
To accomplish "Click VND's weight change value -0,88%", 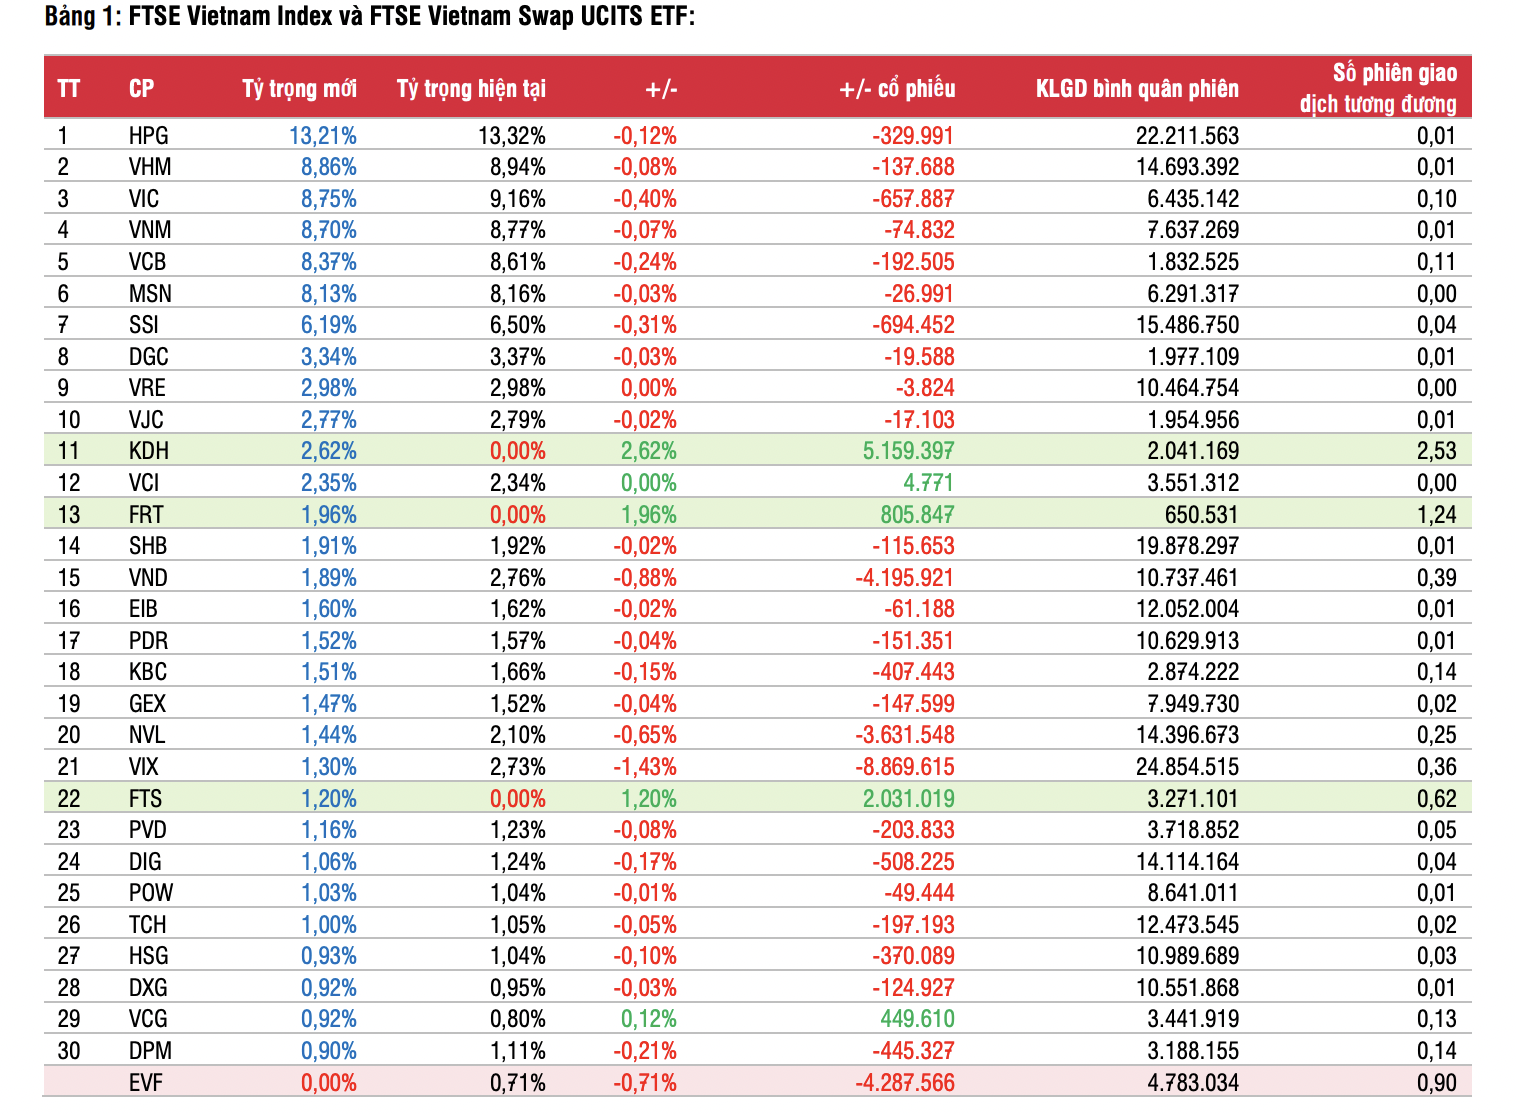I will [645, 578].
